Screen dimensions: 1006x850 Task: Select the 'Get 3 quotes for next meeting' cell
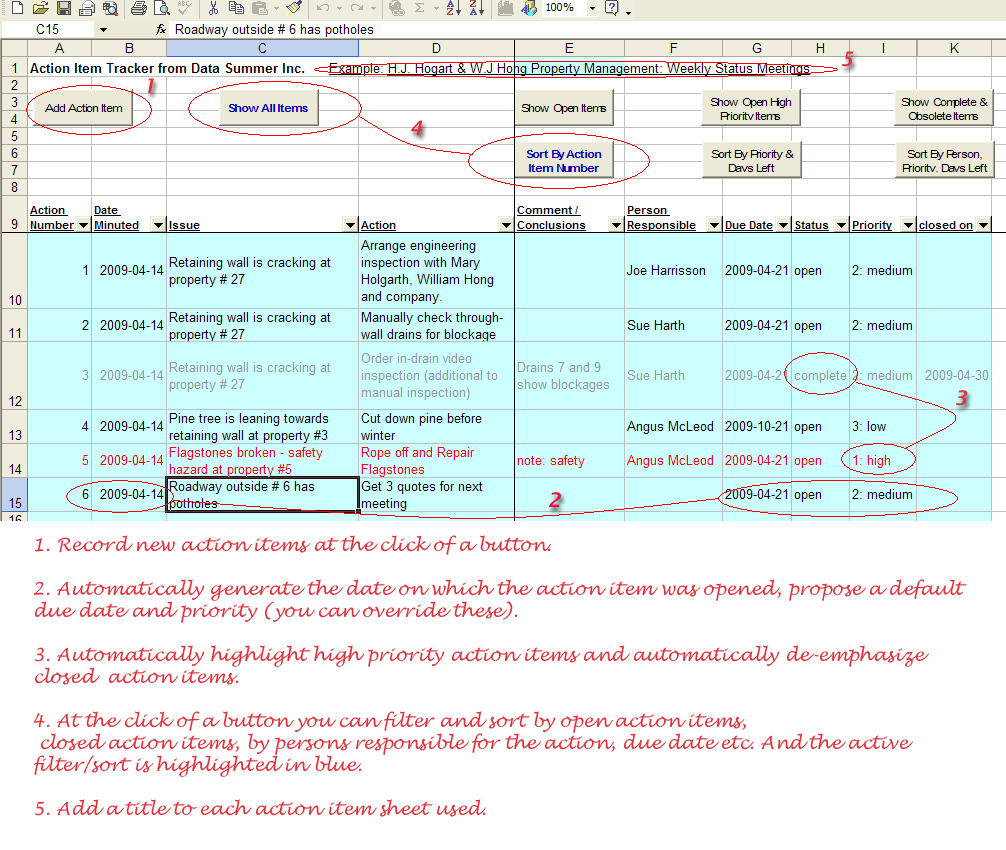(436, 495)
